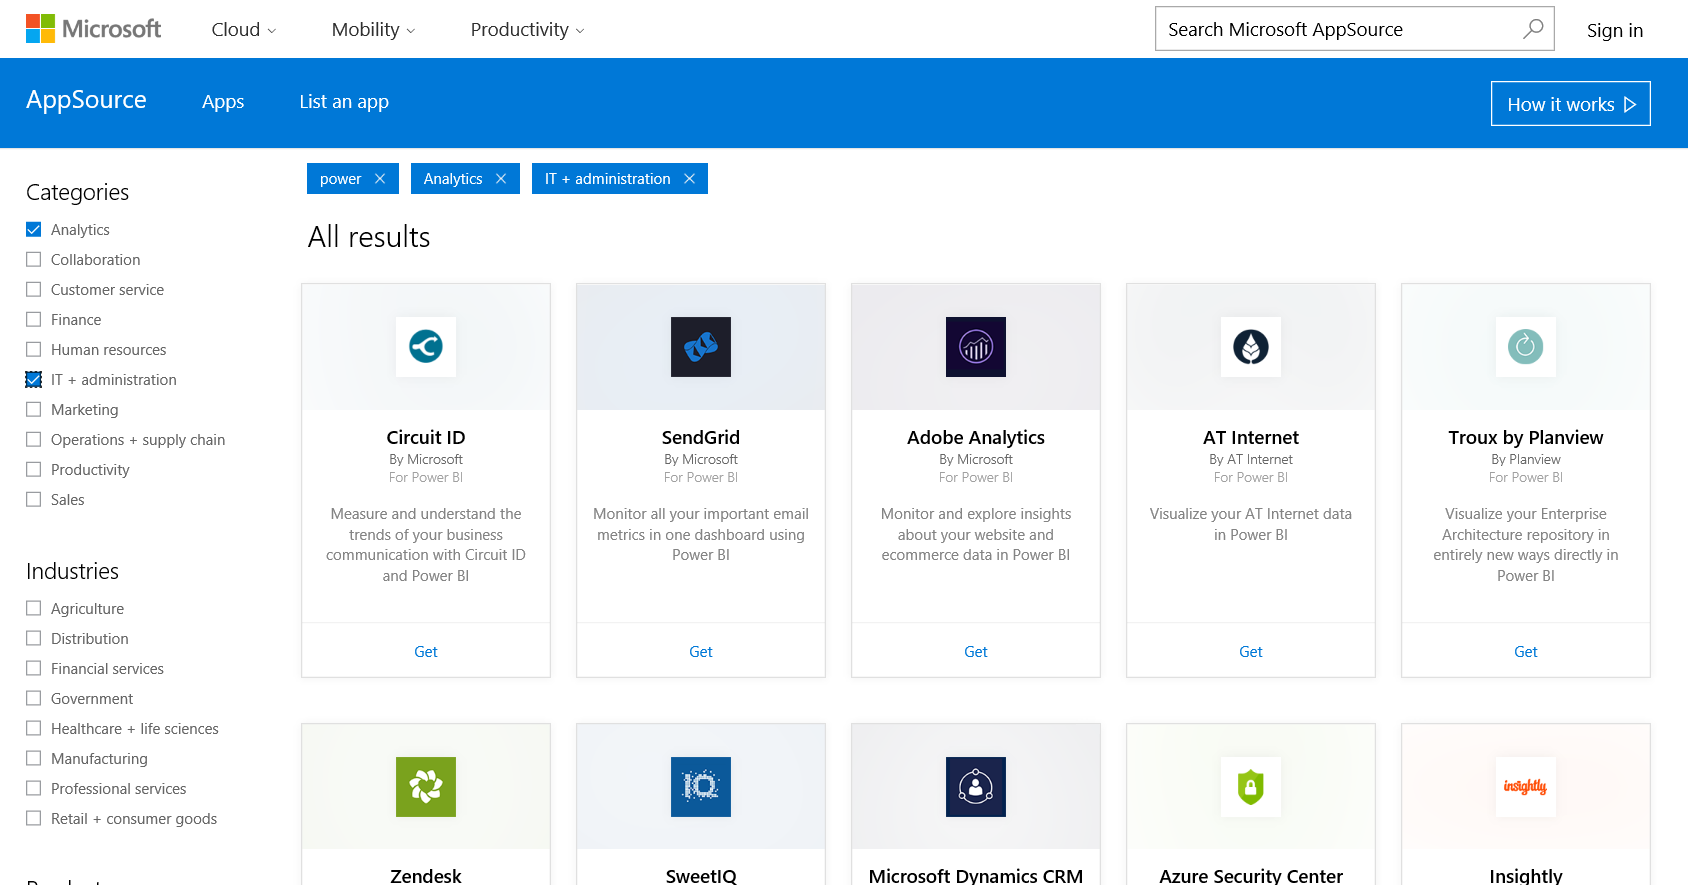Click the AT Internet app icon
This screenshot has height=885, width=1688.
coord(1251,347)
